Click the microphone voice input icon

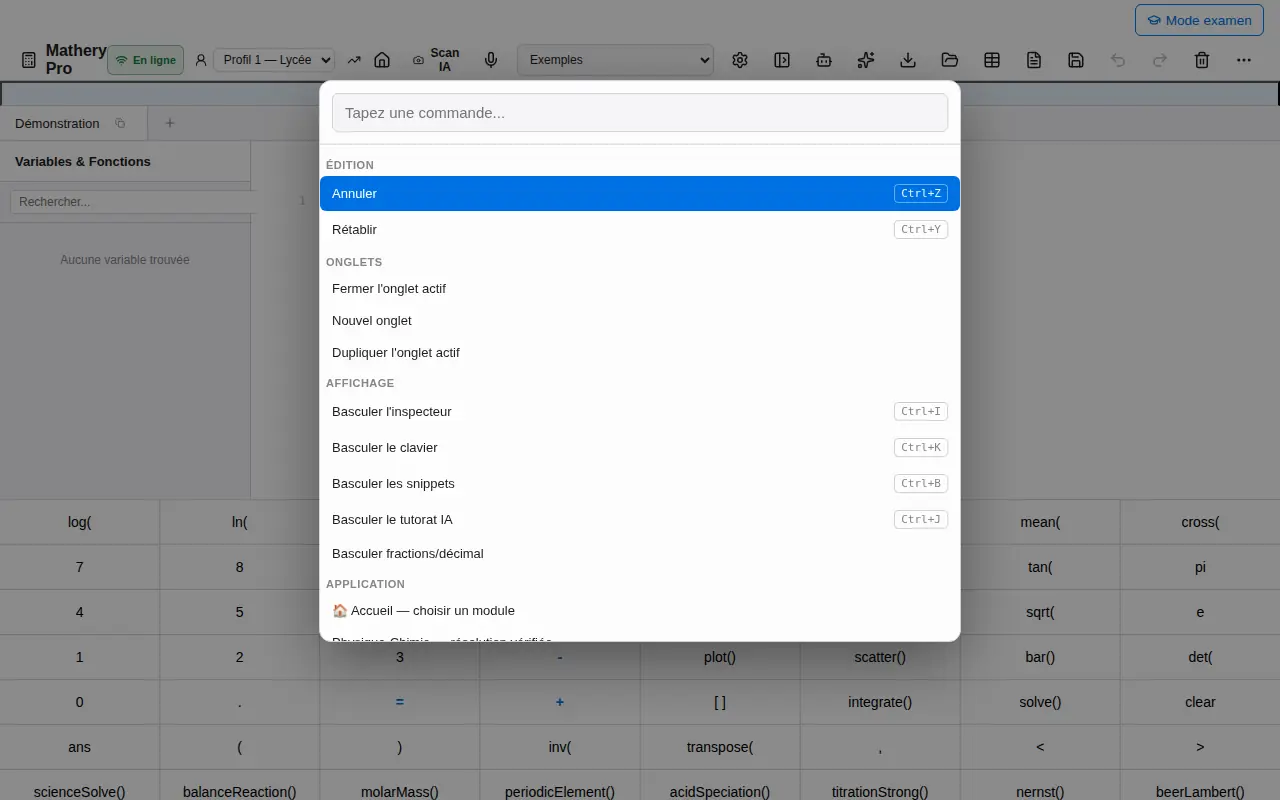[x=491, y=60]
